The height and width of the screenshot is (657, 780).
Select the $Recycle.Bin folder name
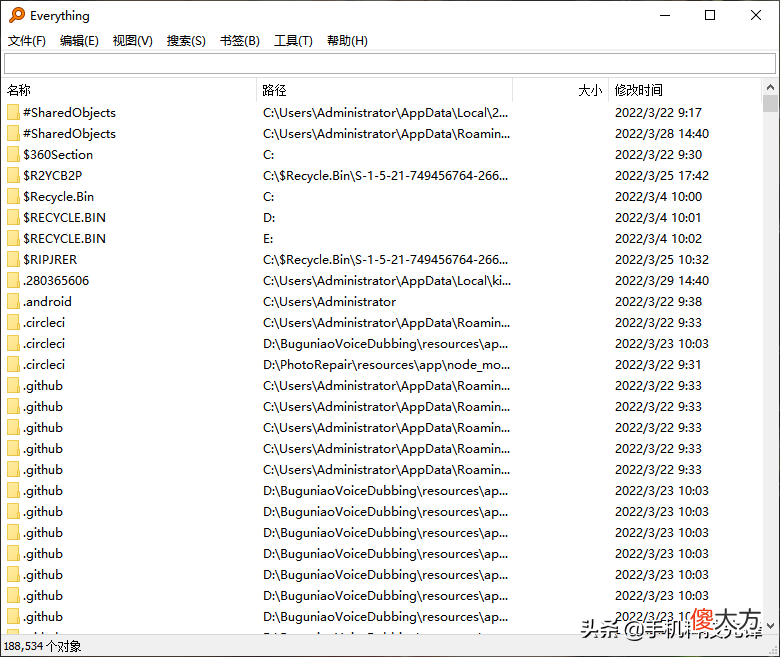58,196
